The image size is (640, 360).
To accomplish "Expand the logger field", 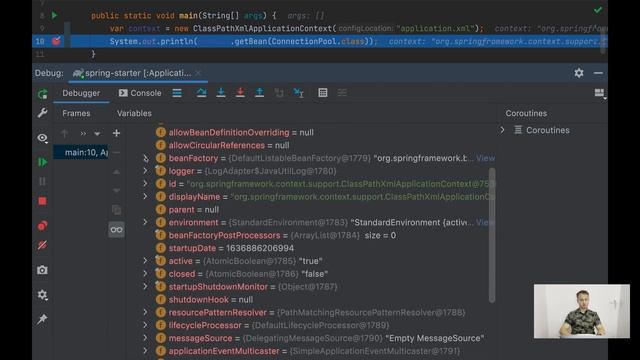I will 145,171.
